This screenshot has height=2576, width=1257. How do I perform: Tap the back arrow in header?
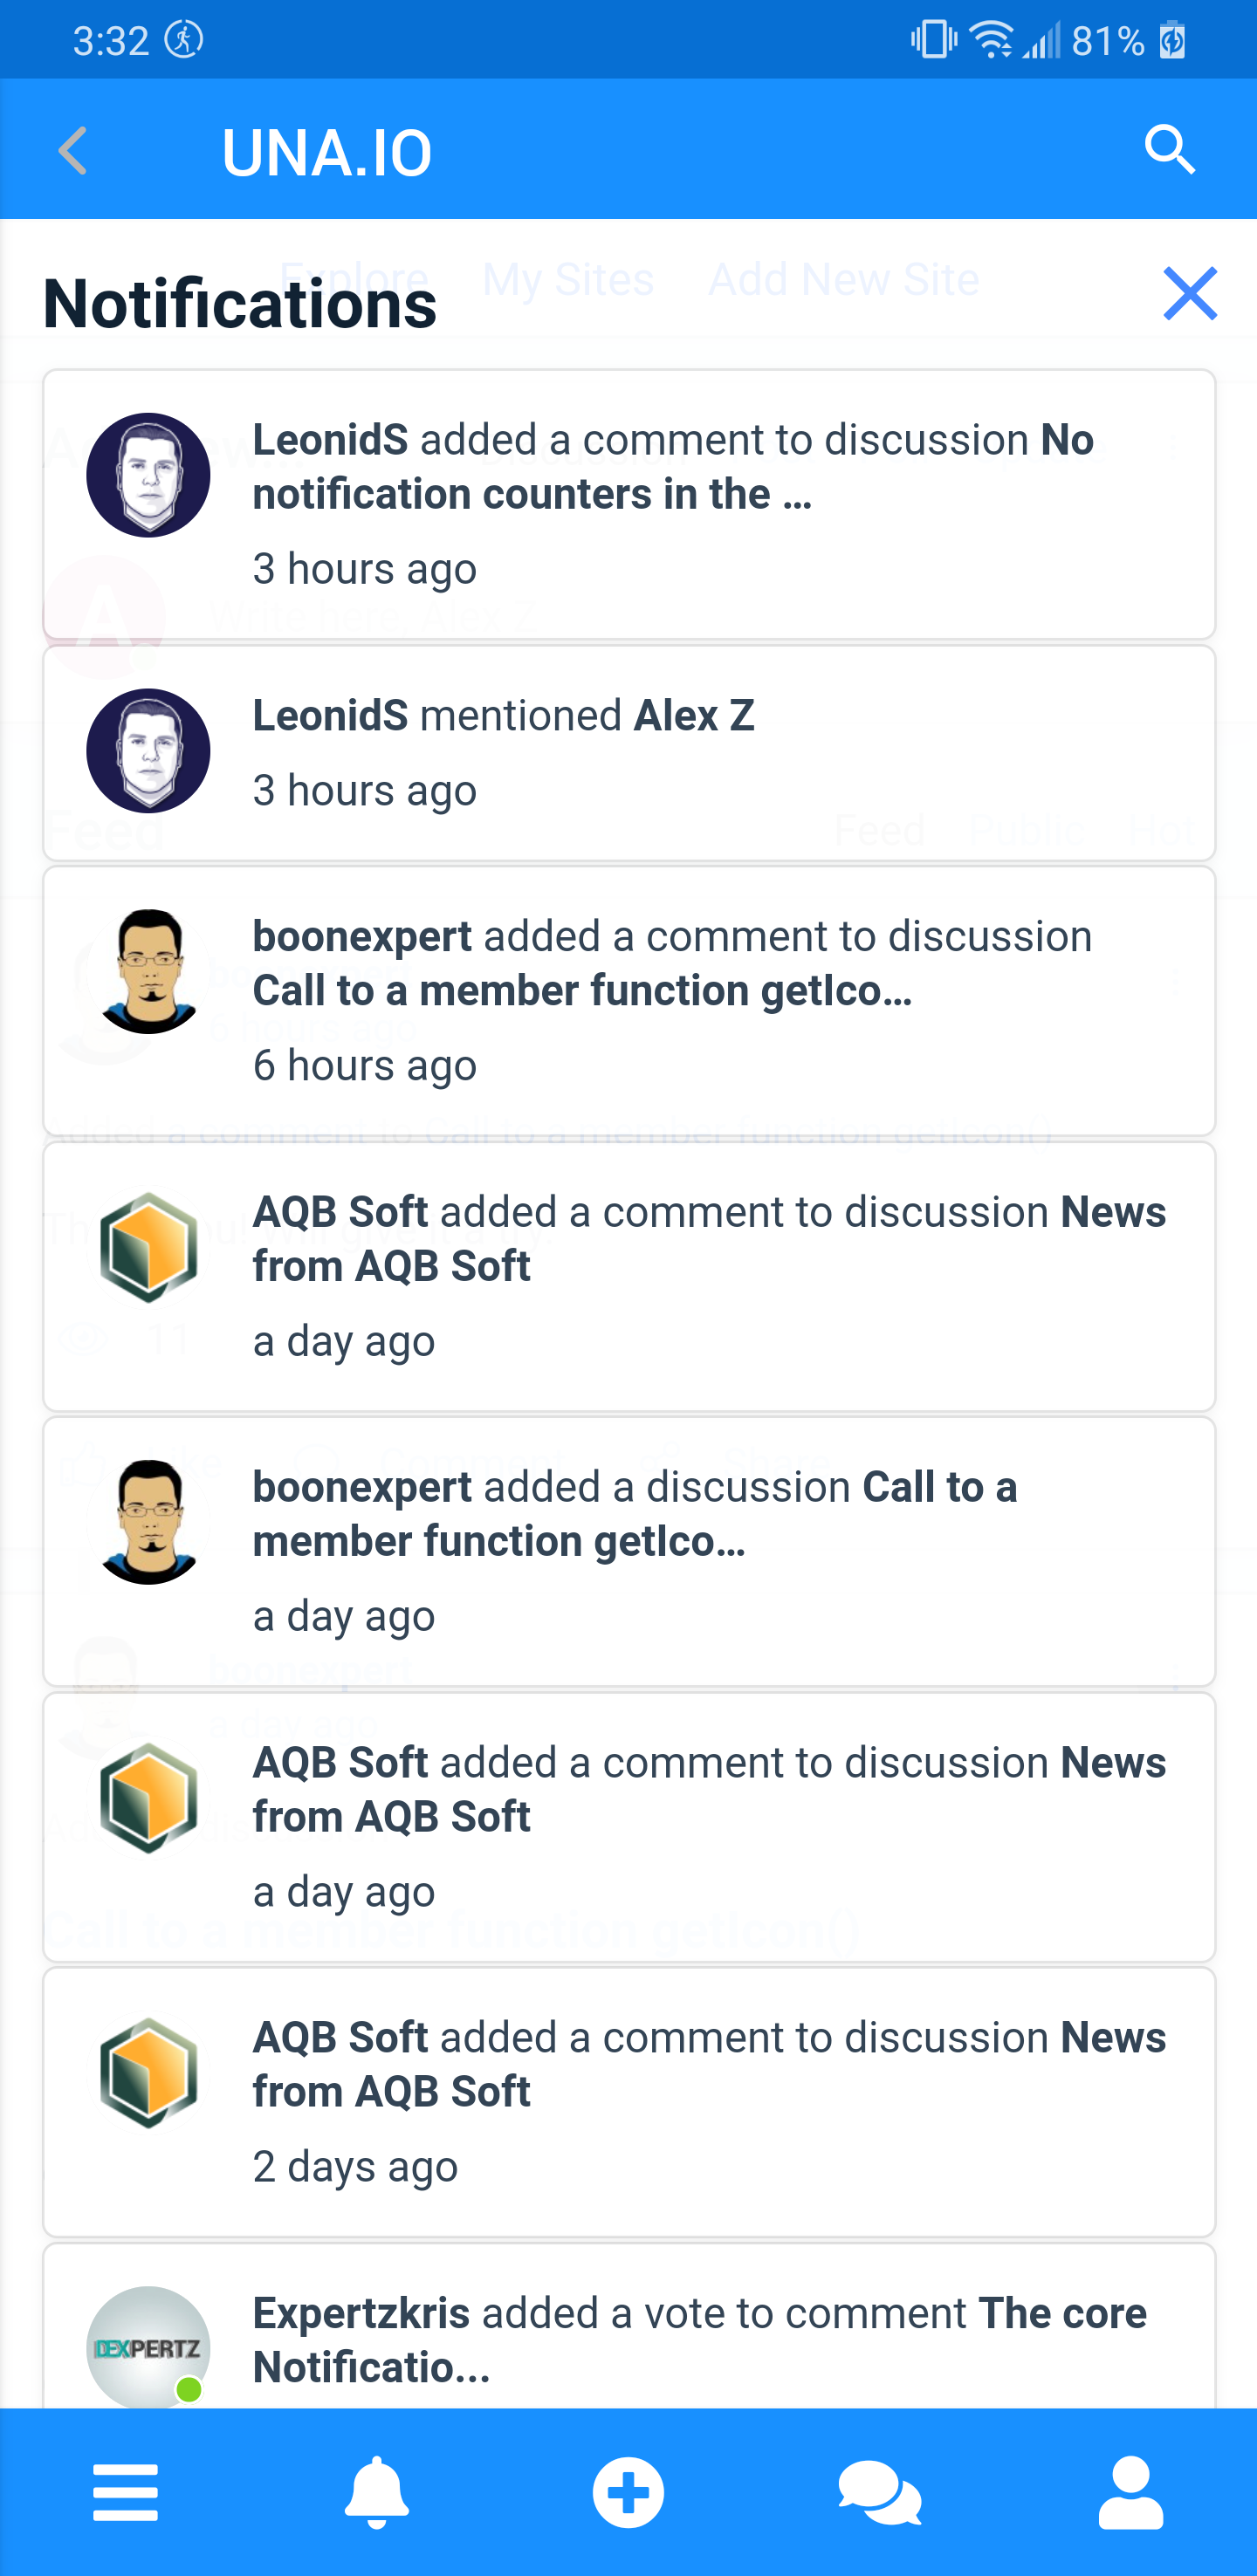tap(73, 152)
